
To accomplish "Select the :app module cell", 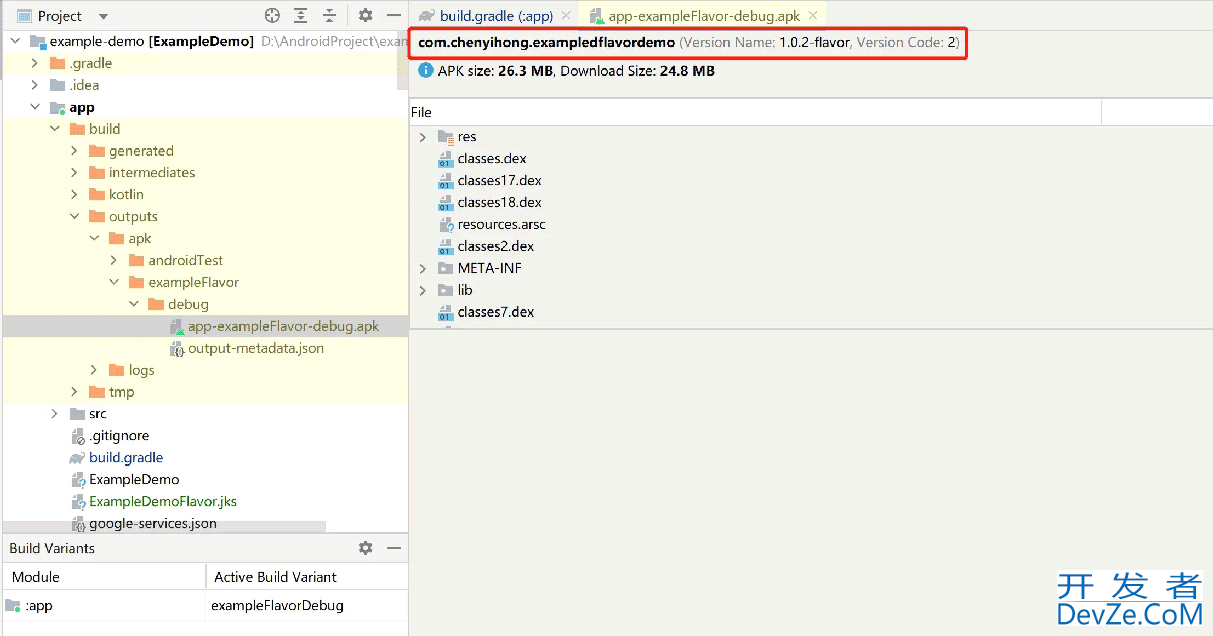I will point(104,605).
